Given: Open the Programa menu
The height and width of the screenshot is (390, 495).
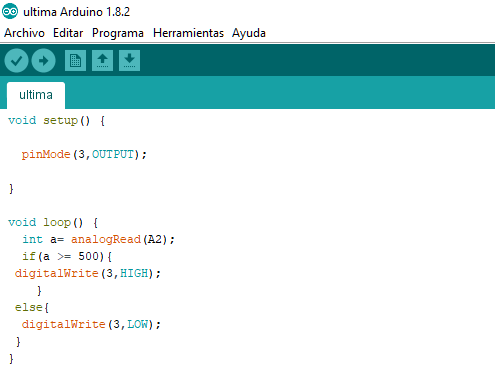Looking at the screenshot, I should (118, 33).
